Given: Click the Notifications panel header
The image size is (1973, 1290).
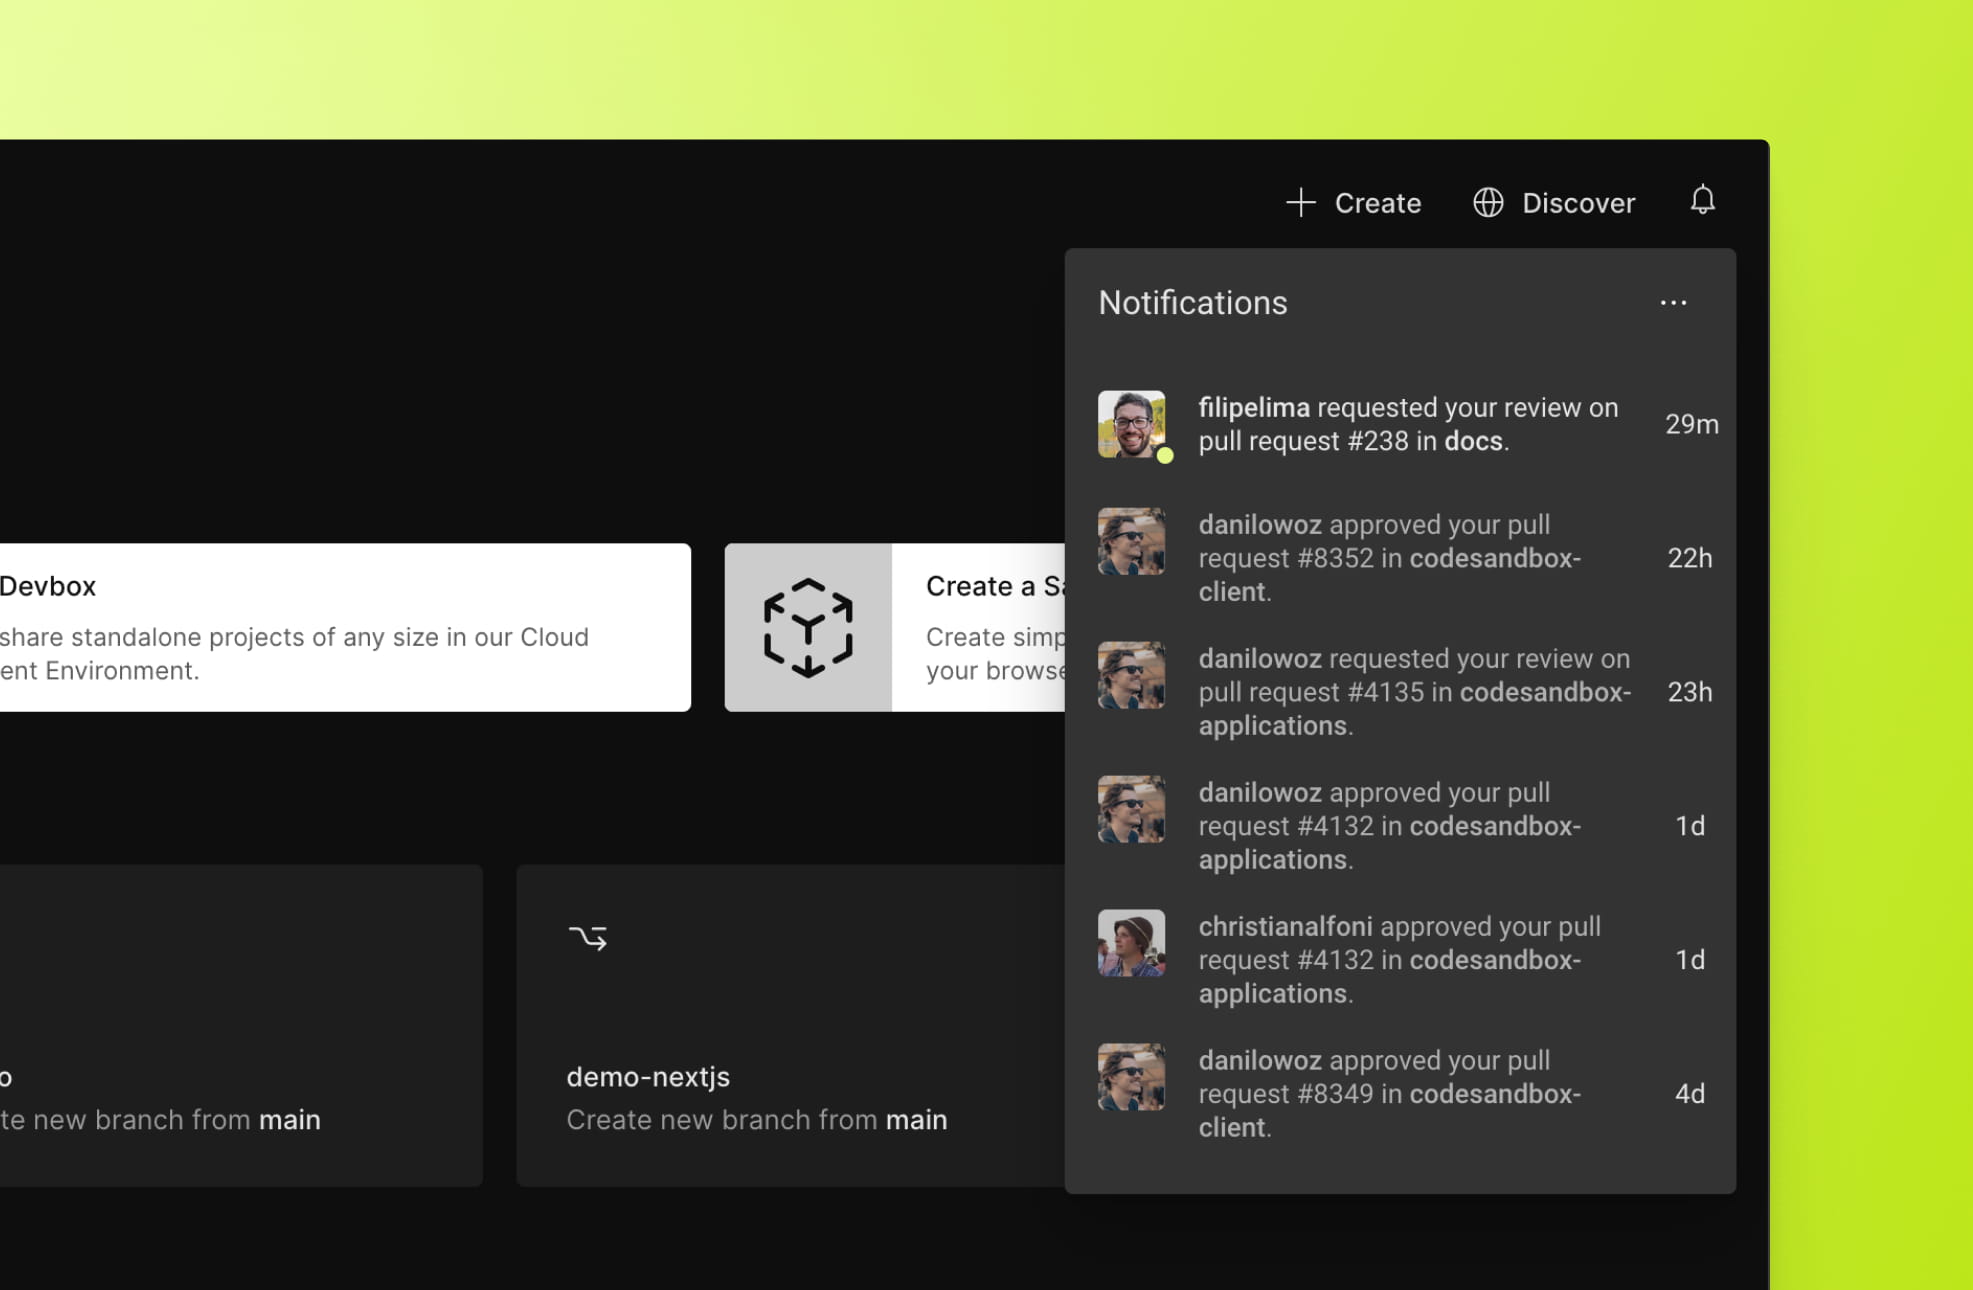Looking at the screenshot, I should (1193, 303).
